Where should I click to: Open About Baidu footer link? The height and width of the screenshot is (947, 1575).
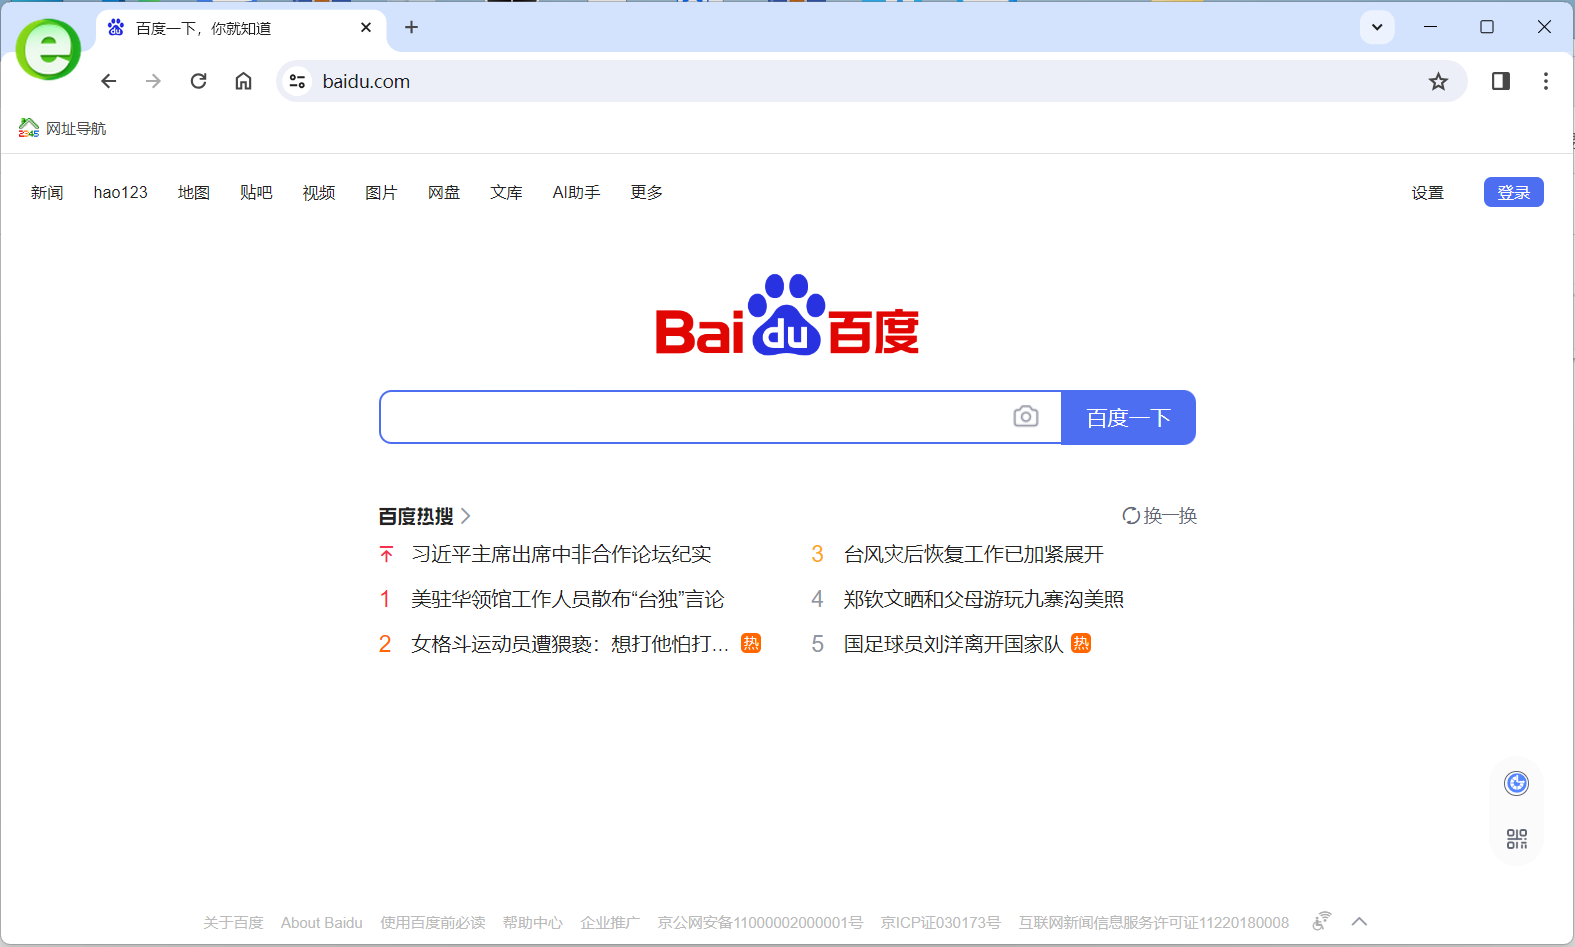tap(322, 922)
